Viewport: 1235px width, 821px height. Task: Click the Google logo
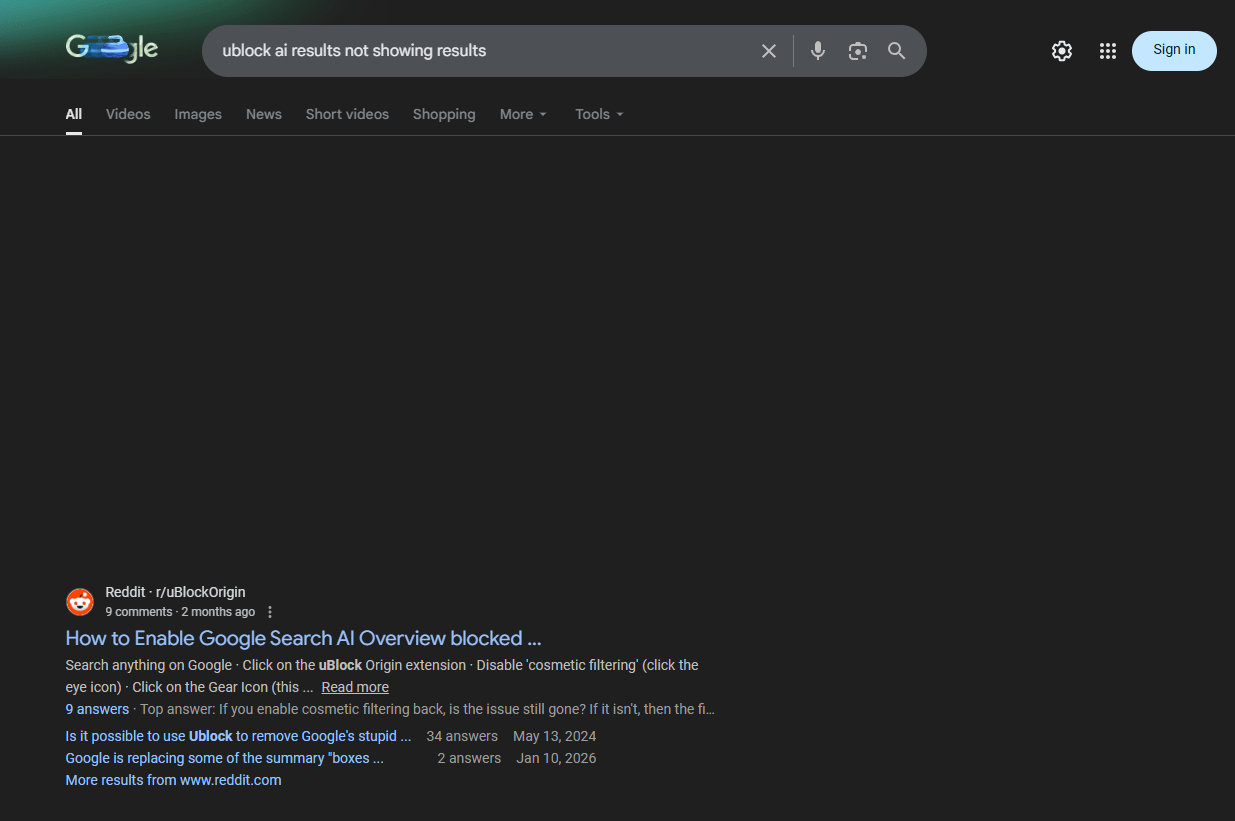112,48
